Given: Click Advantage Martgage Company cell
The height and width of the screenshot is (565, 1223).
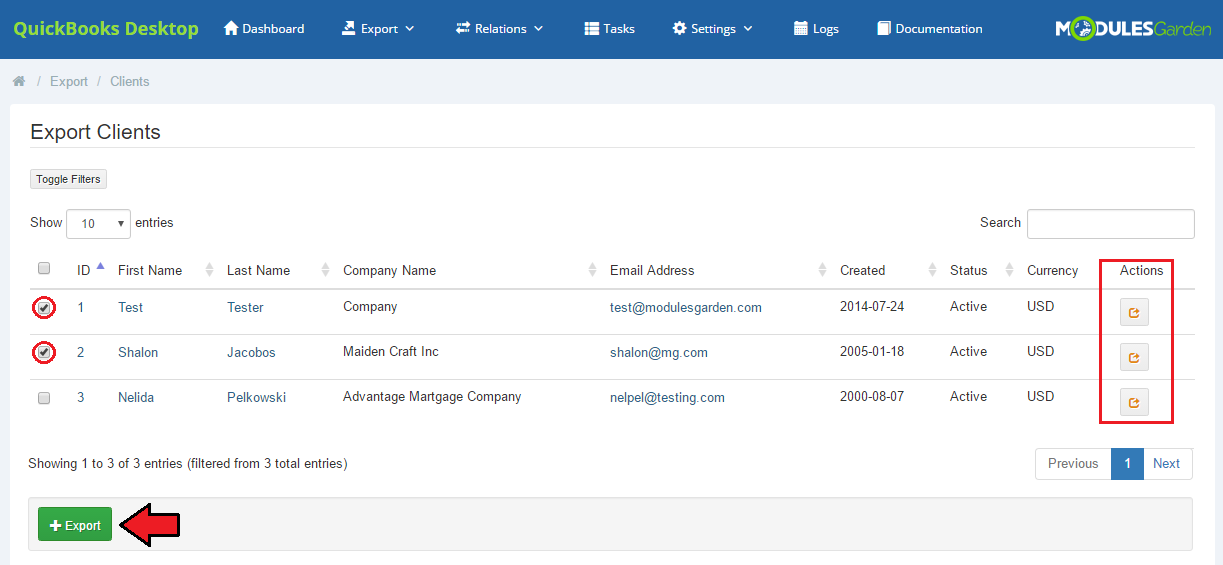Looking at the screenshot, I should 432,396.
